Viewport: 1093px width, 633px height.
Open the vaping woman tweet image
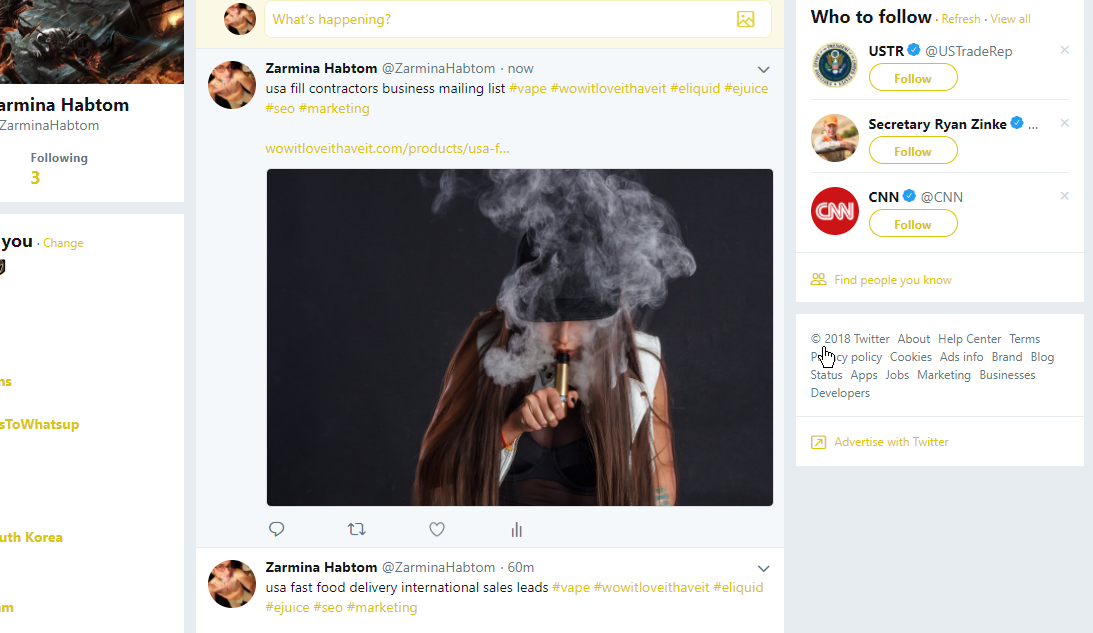click(x=519, y=337)
